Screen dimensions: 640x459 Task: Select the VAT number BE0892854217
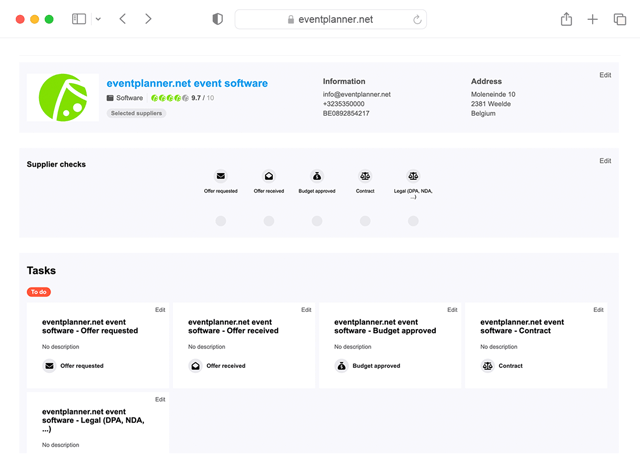[346, 113]
